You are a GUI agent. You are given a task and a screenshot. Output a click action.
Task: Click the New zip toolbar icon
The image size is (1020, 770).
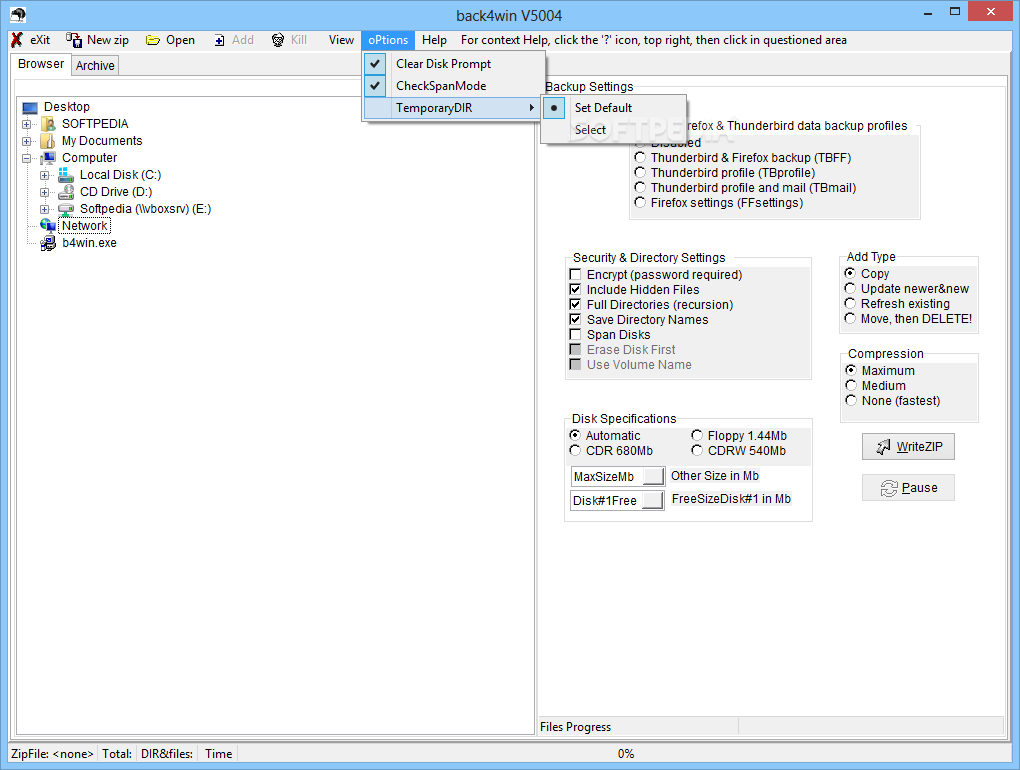(x=74, y=40)
